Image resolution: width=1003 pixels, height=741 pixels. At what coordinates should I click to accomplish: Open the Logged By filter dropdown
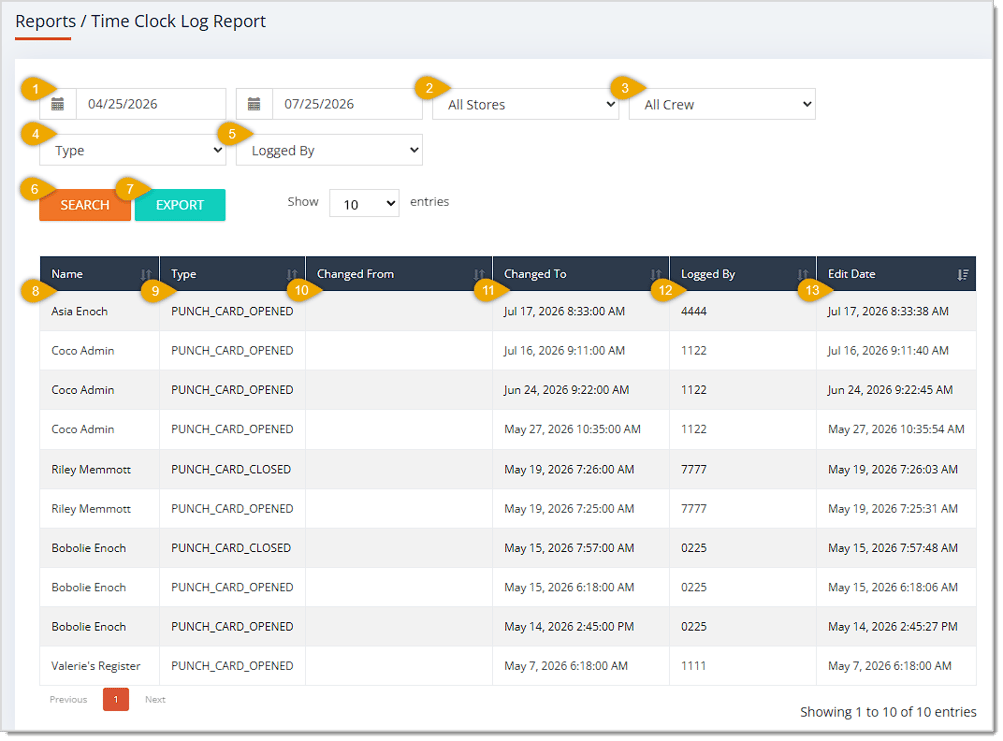pos(329,150)
